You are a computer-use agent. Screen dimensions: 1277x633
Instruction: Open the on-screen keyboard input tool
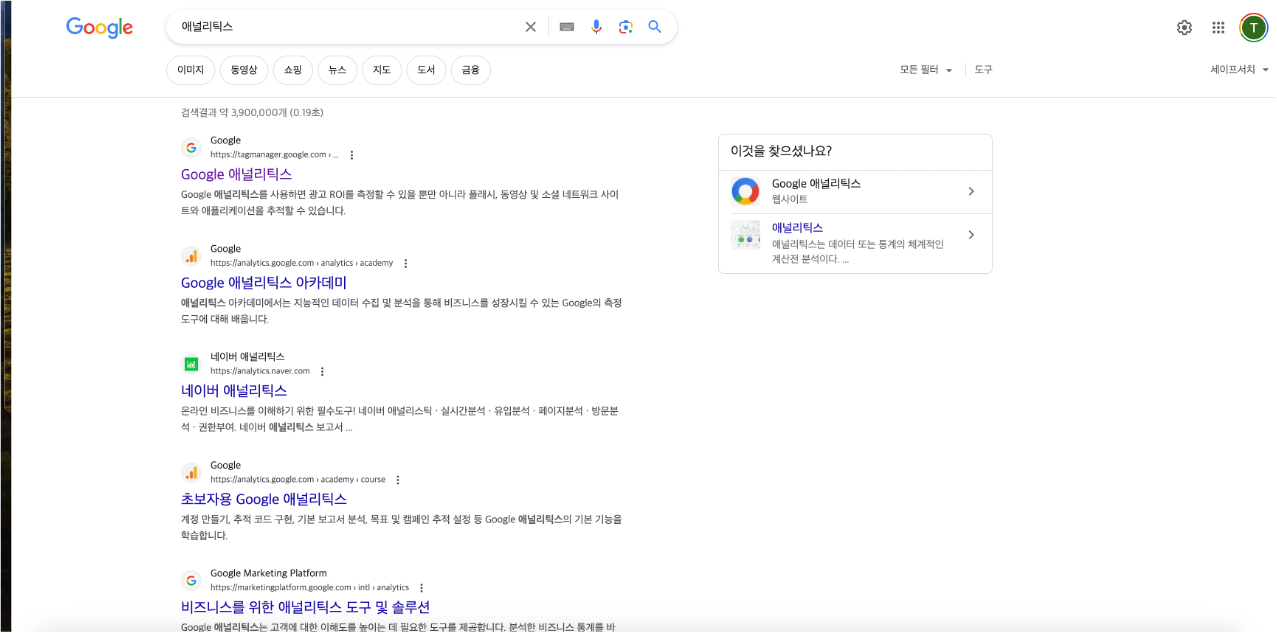[567, 27]
